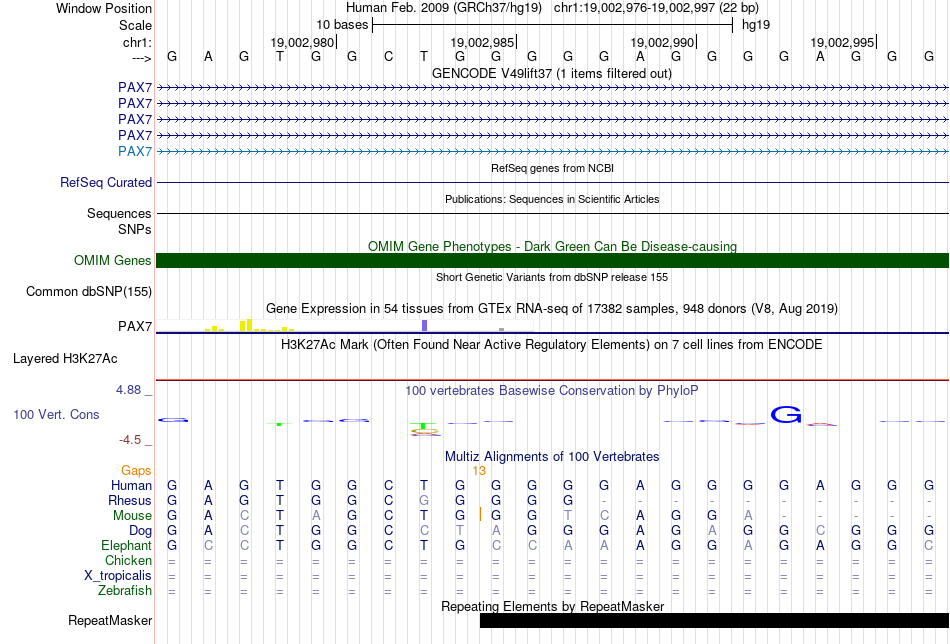This screenshot has width=950, height=644.
Task: Select the Rhesus alignment row label
Action: point(130,500)
